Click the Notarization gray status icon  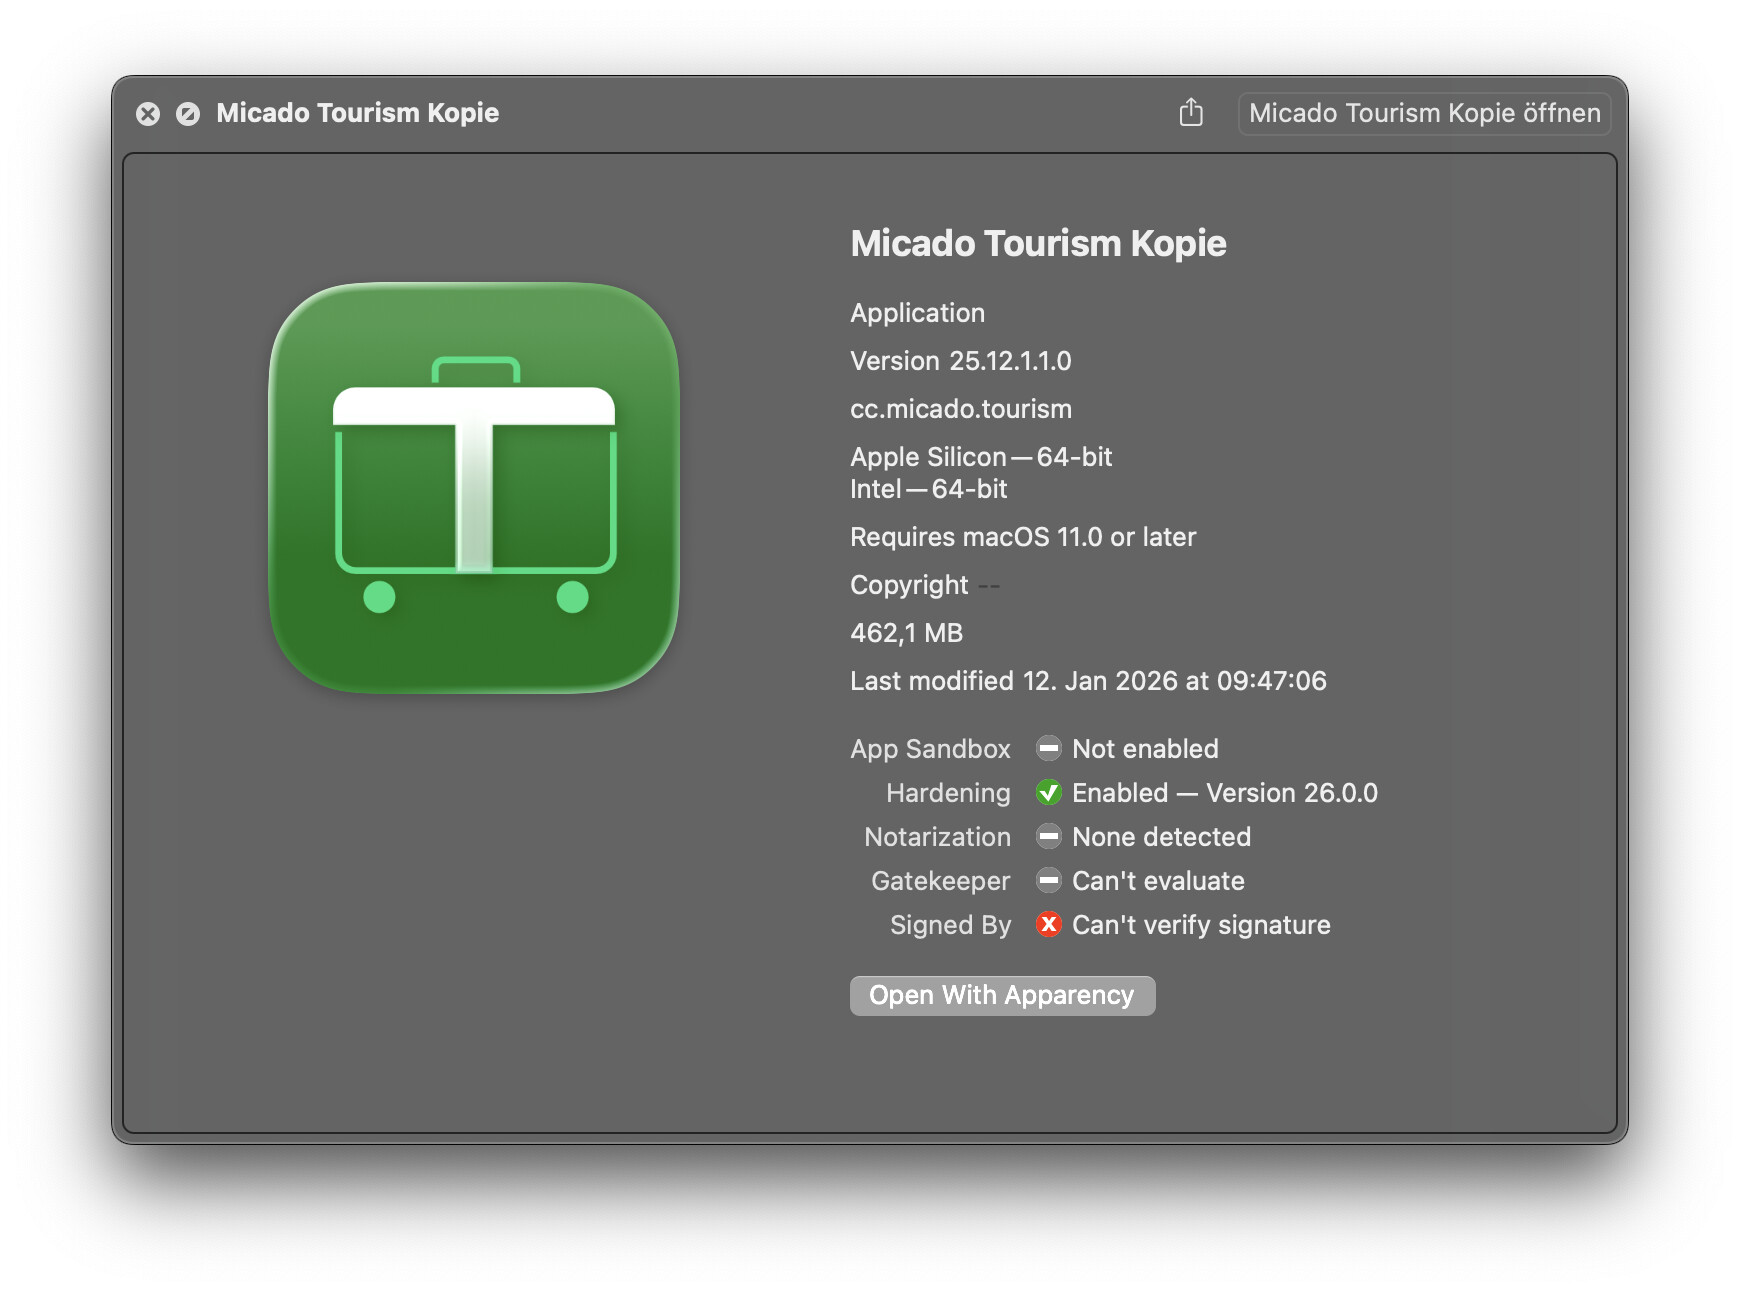1048,836
